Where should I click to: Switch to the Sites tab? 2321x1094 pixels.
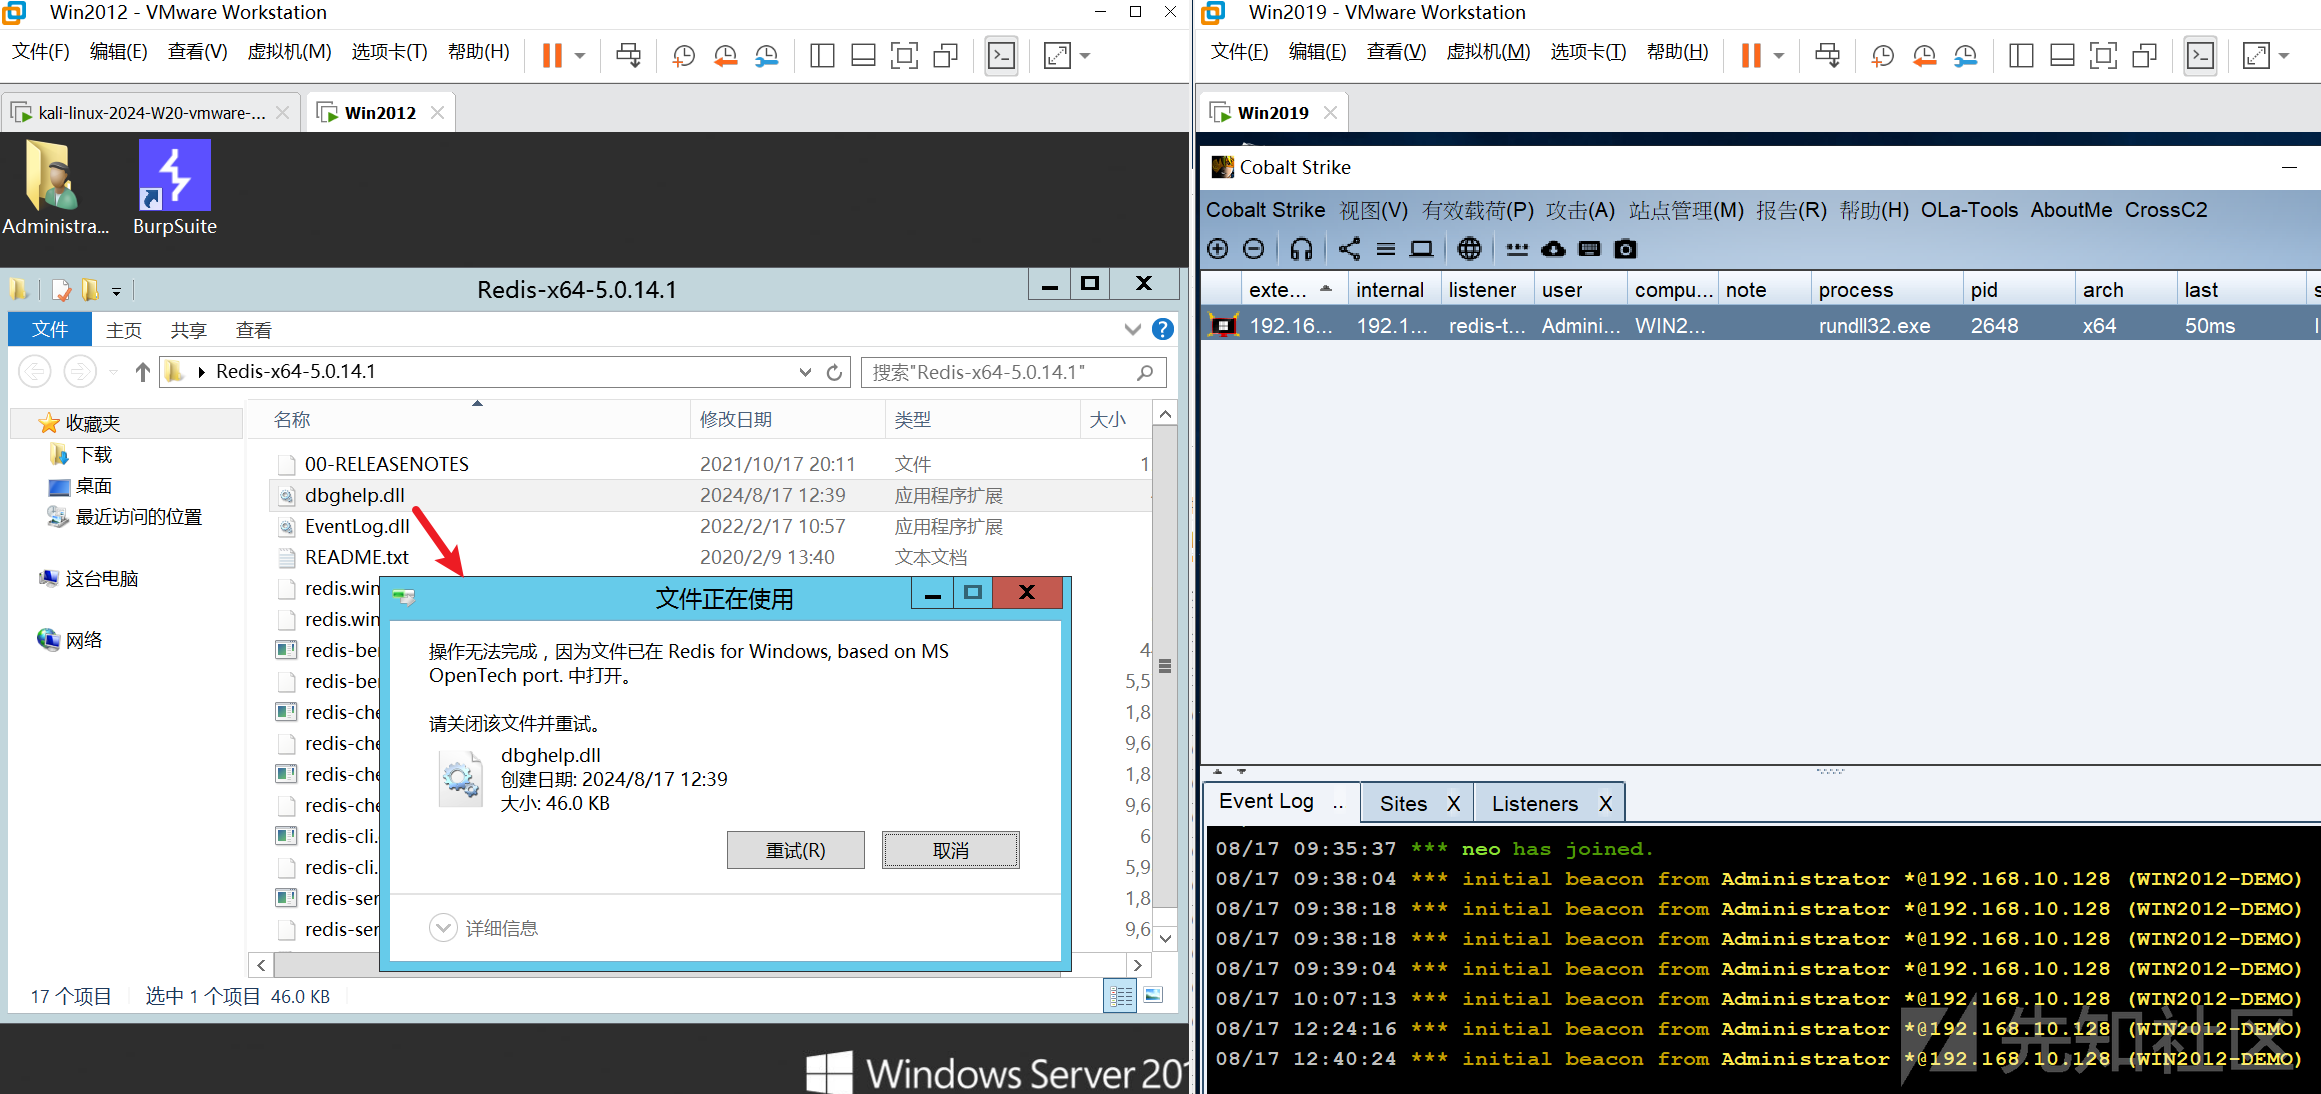tap(1403, 803)
